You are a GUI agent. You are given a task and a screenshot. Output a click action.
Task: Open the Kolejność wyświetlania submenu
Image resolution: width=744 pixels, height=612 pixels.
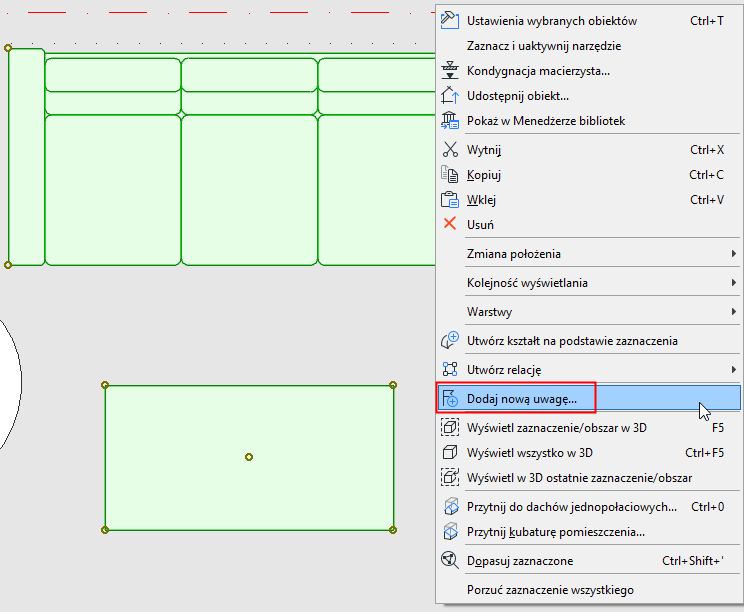pos(588,283)
